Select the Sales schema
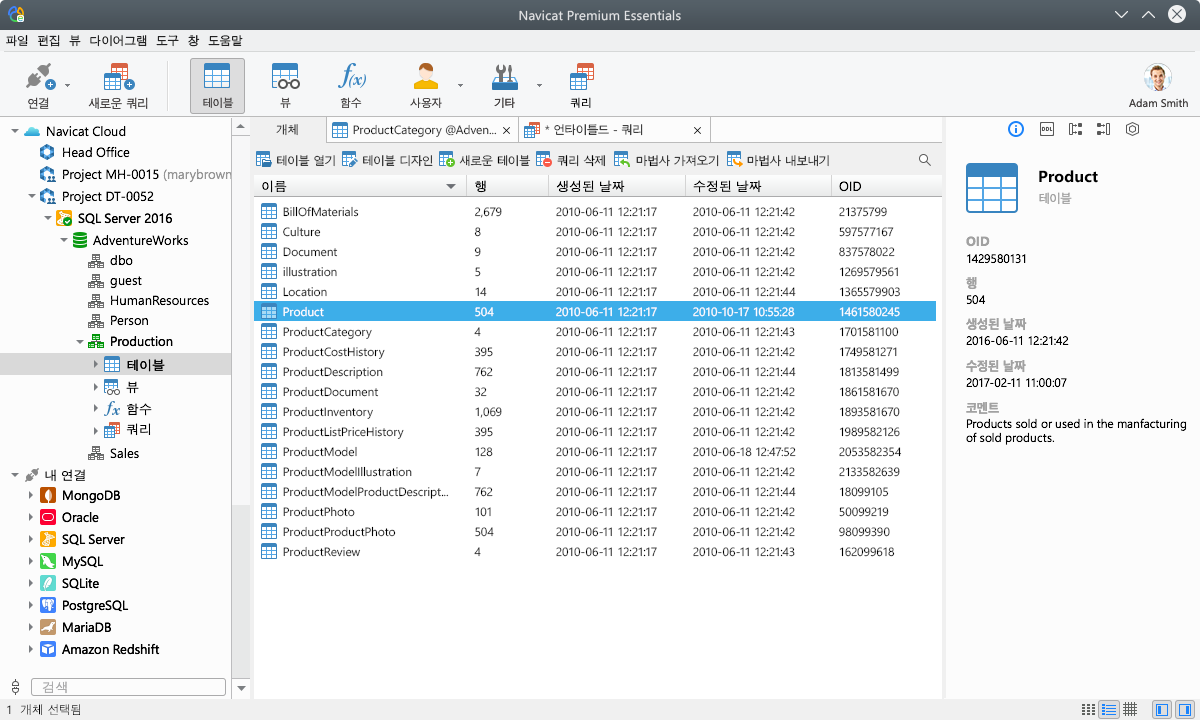Image resolution: width=1200 pixels, height=720 pixels. point(124,453)
